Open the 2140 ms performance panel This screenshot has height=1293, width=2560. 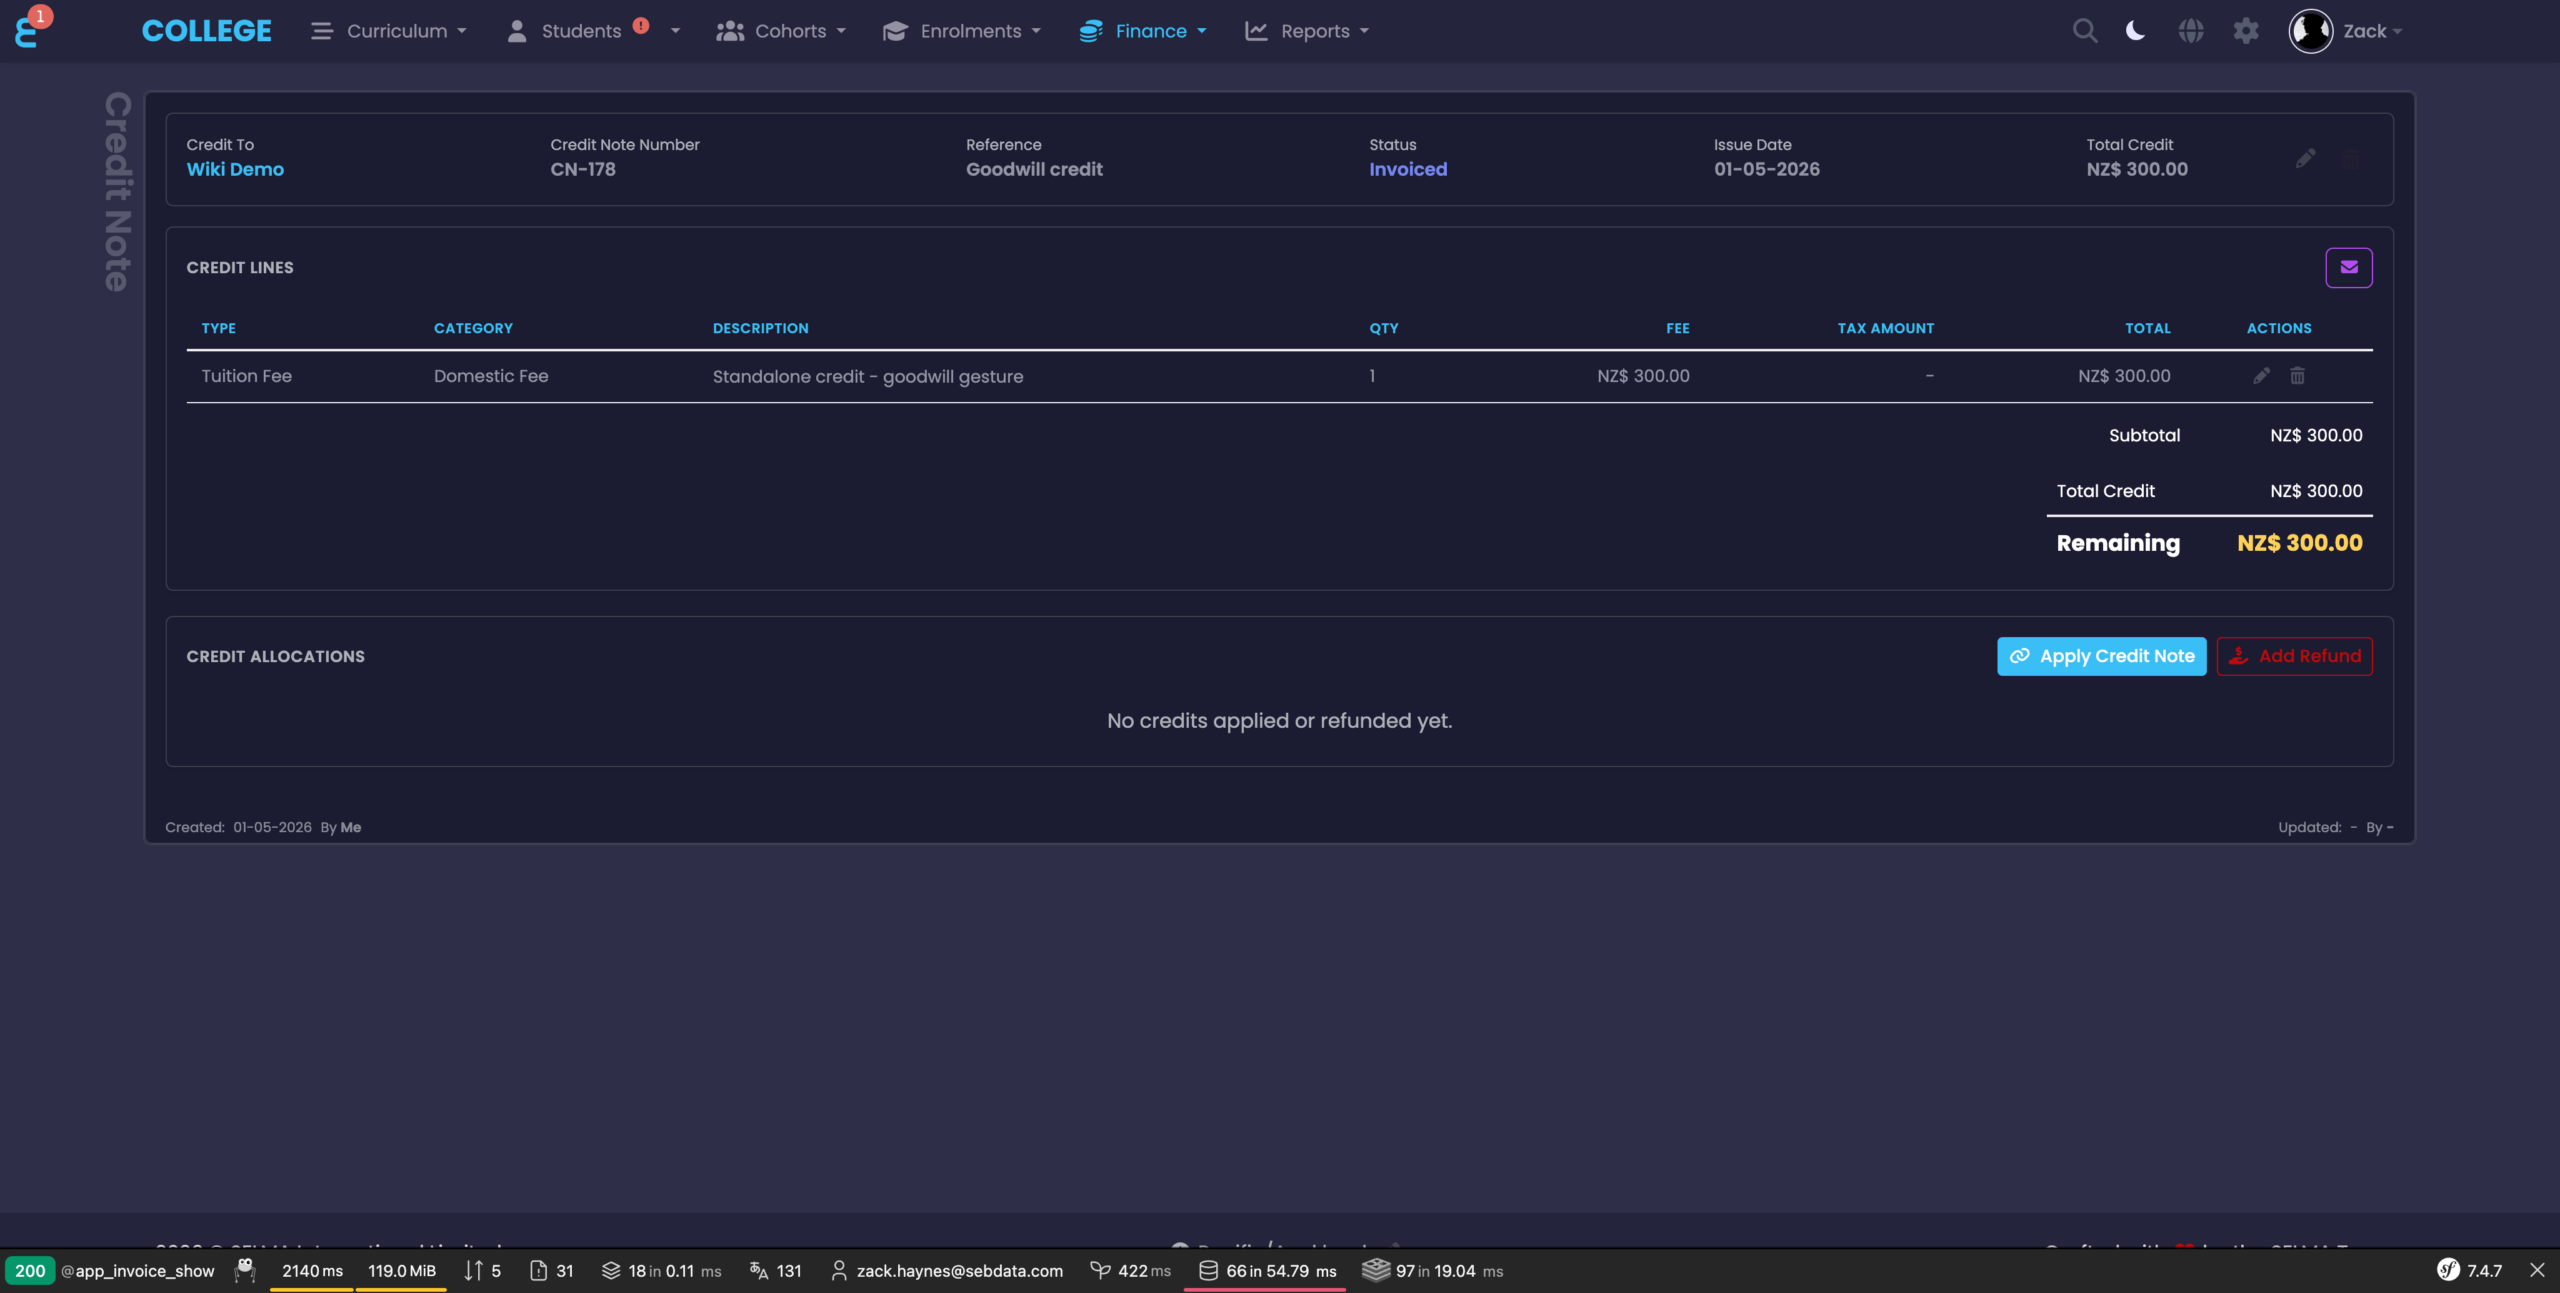click(312, 1271)
